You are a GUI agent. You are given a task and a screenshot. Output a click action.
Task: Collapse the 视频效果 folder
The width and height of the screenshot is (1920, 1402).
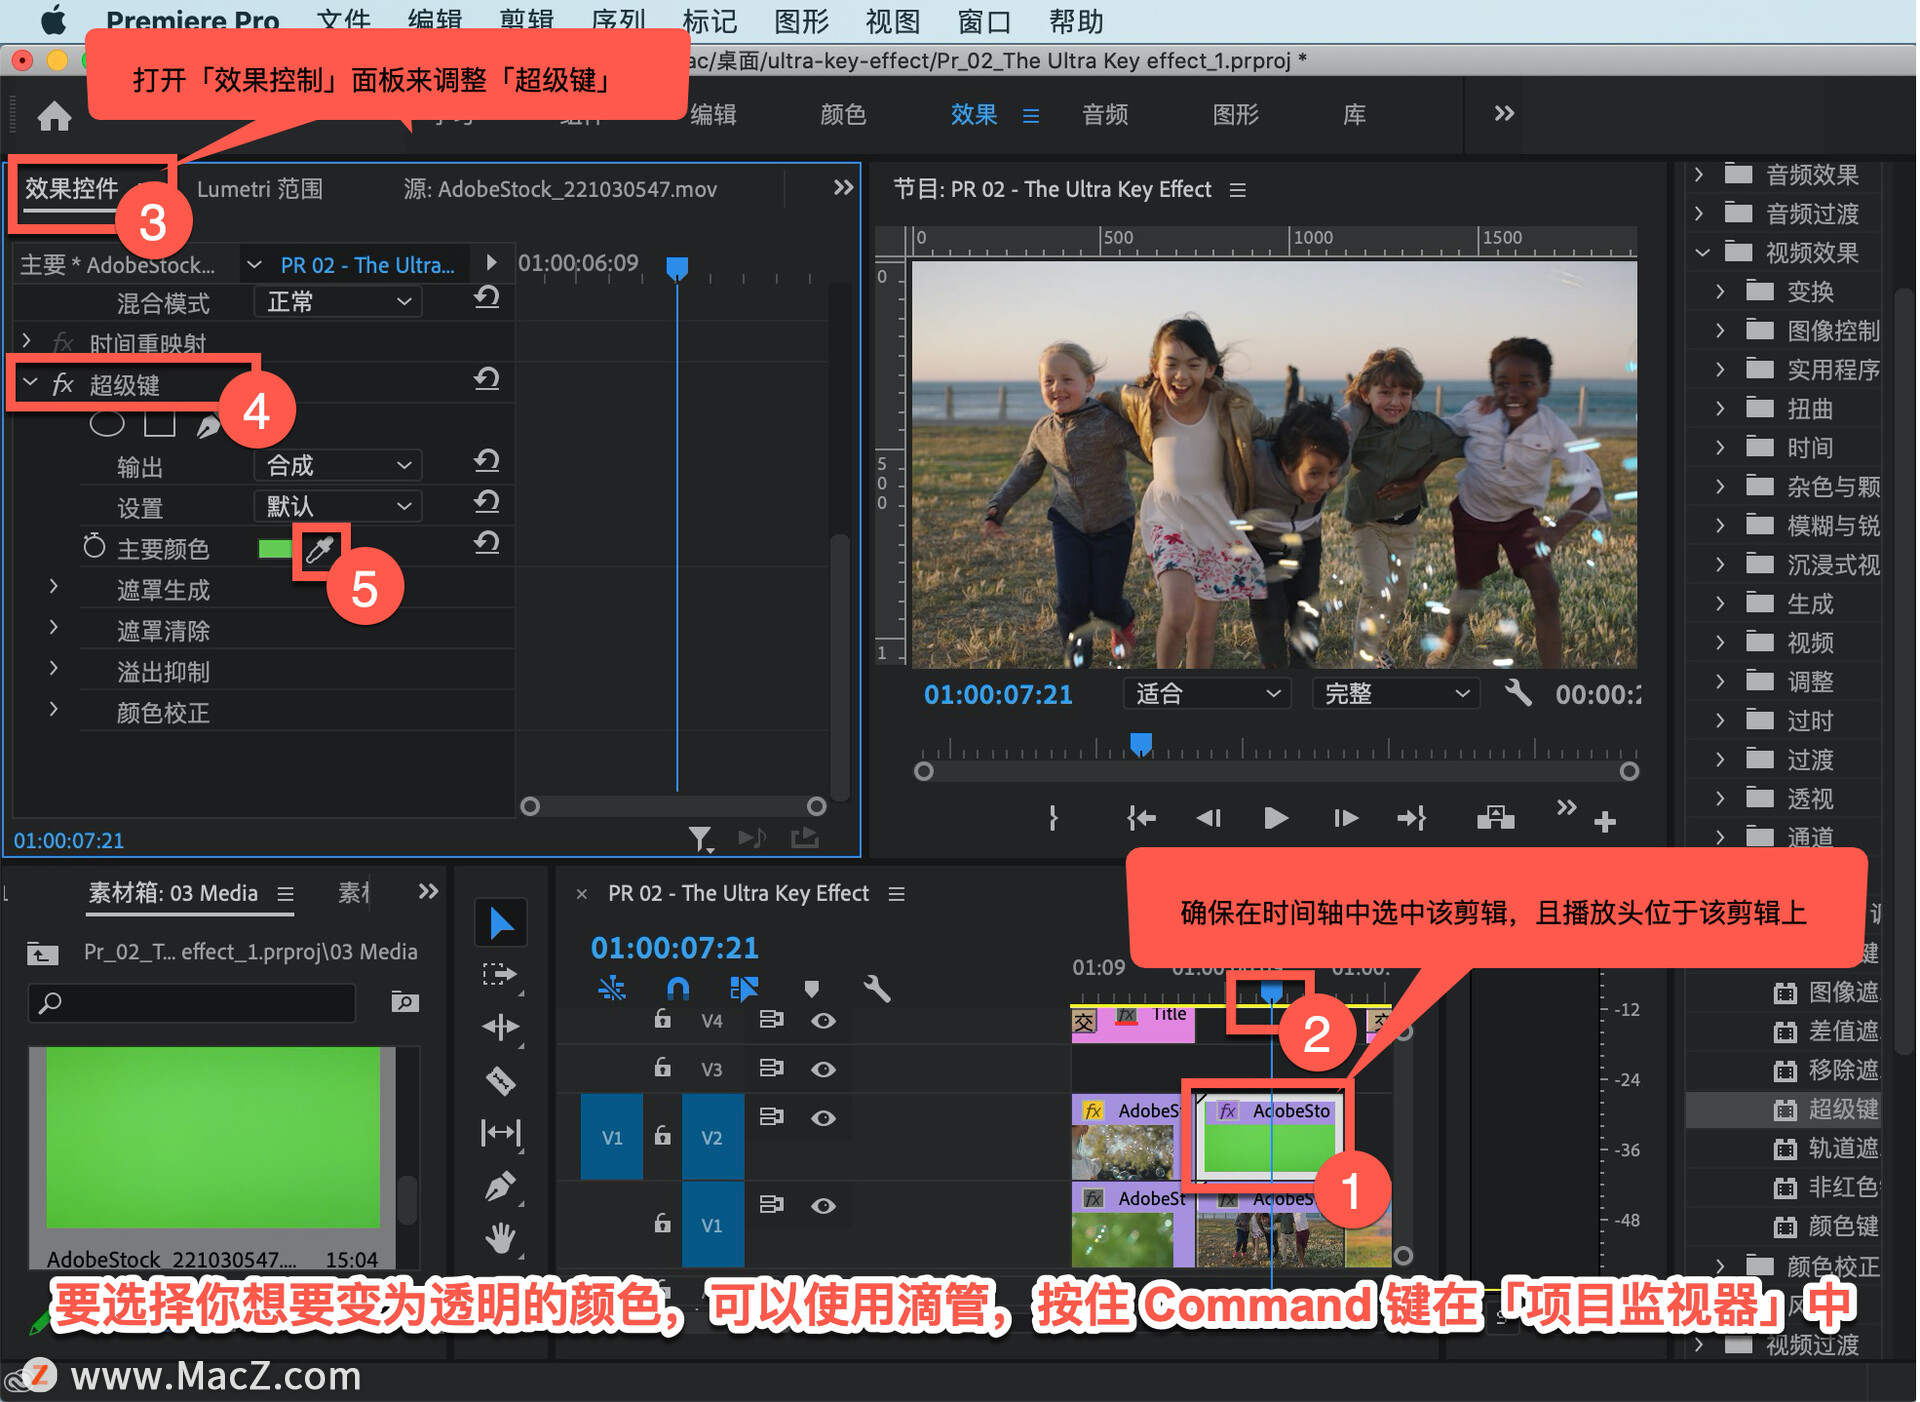[1703, 253]
